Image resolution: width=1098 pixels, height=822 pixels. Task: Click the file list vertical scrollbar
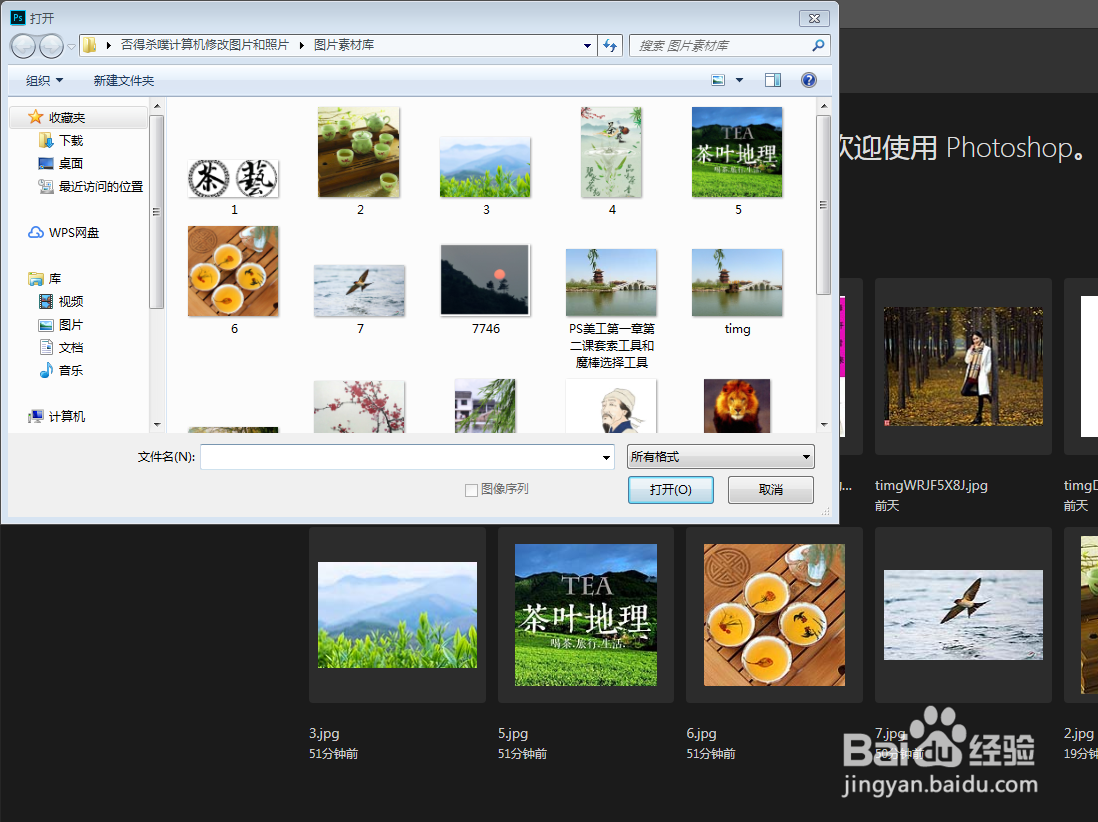pos(824,265)
